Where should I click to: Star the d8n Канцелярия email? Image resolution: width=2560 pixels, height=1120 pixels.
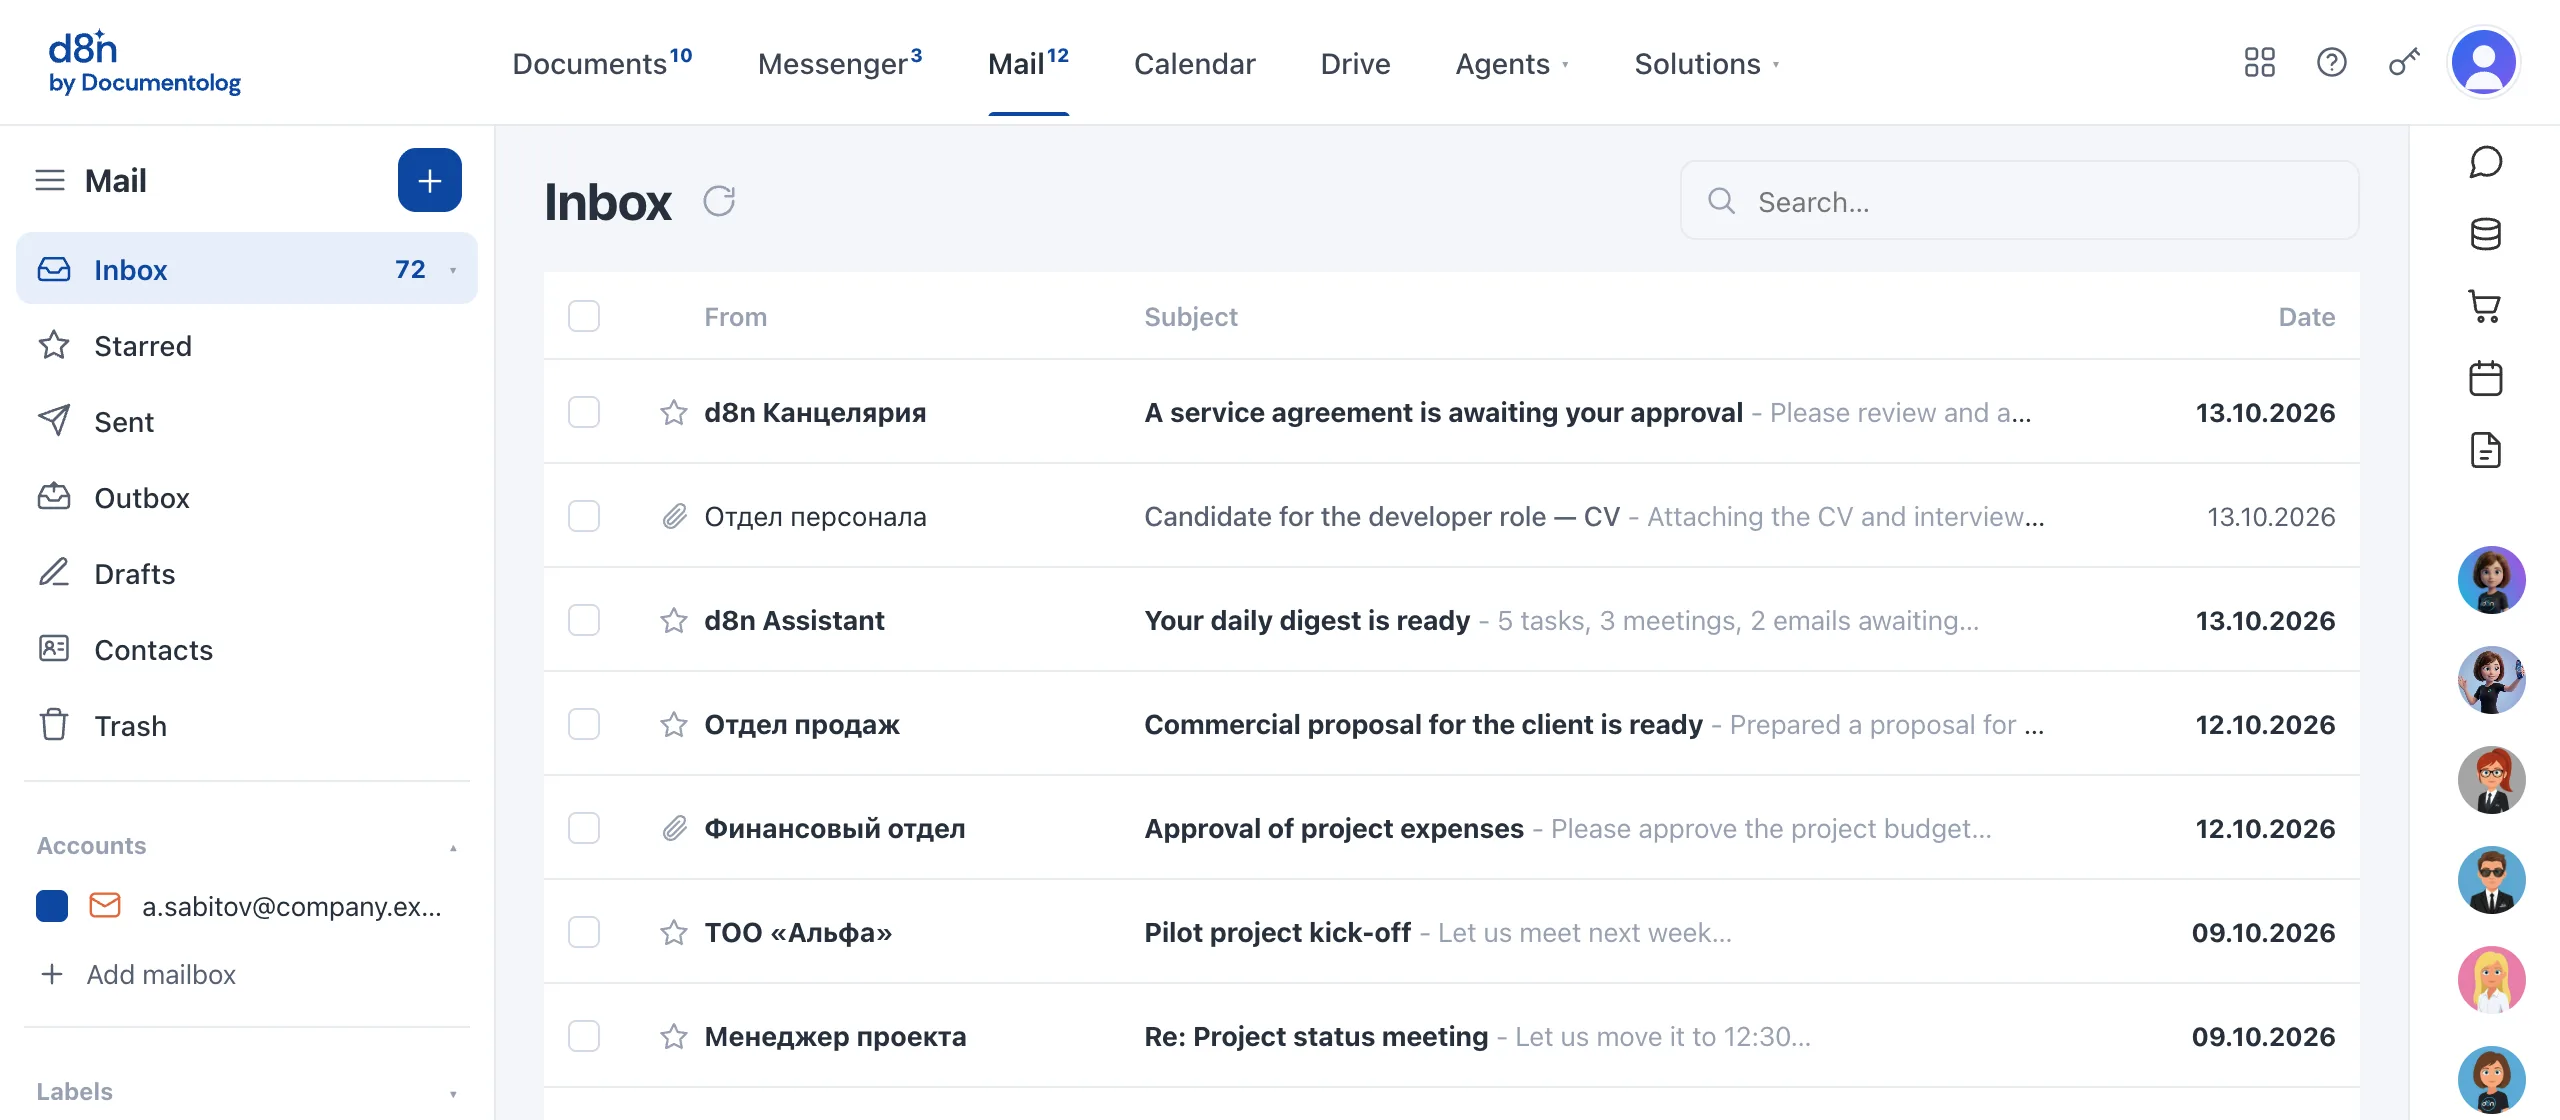674,412
